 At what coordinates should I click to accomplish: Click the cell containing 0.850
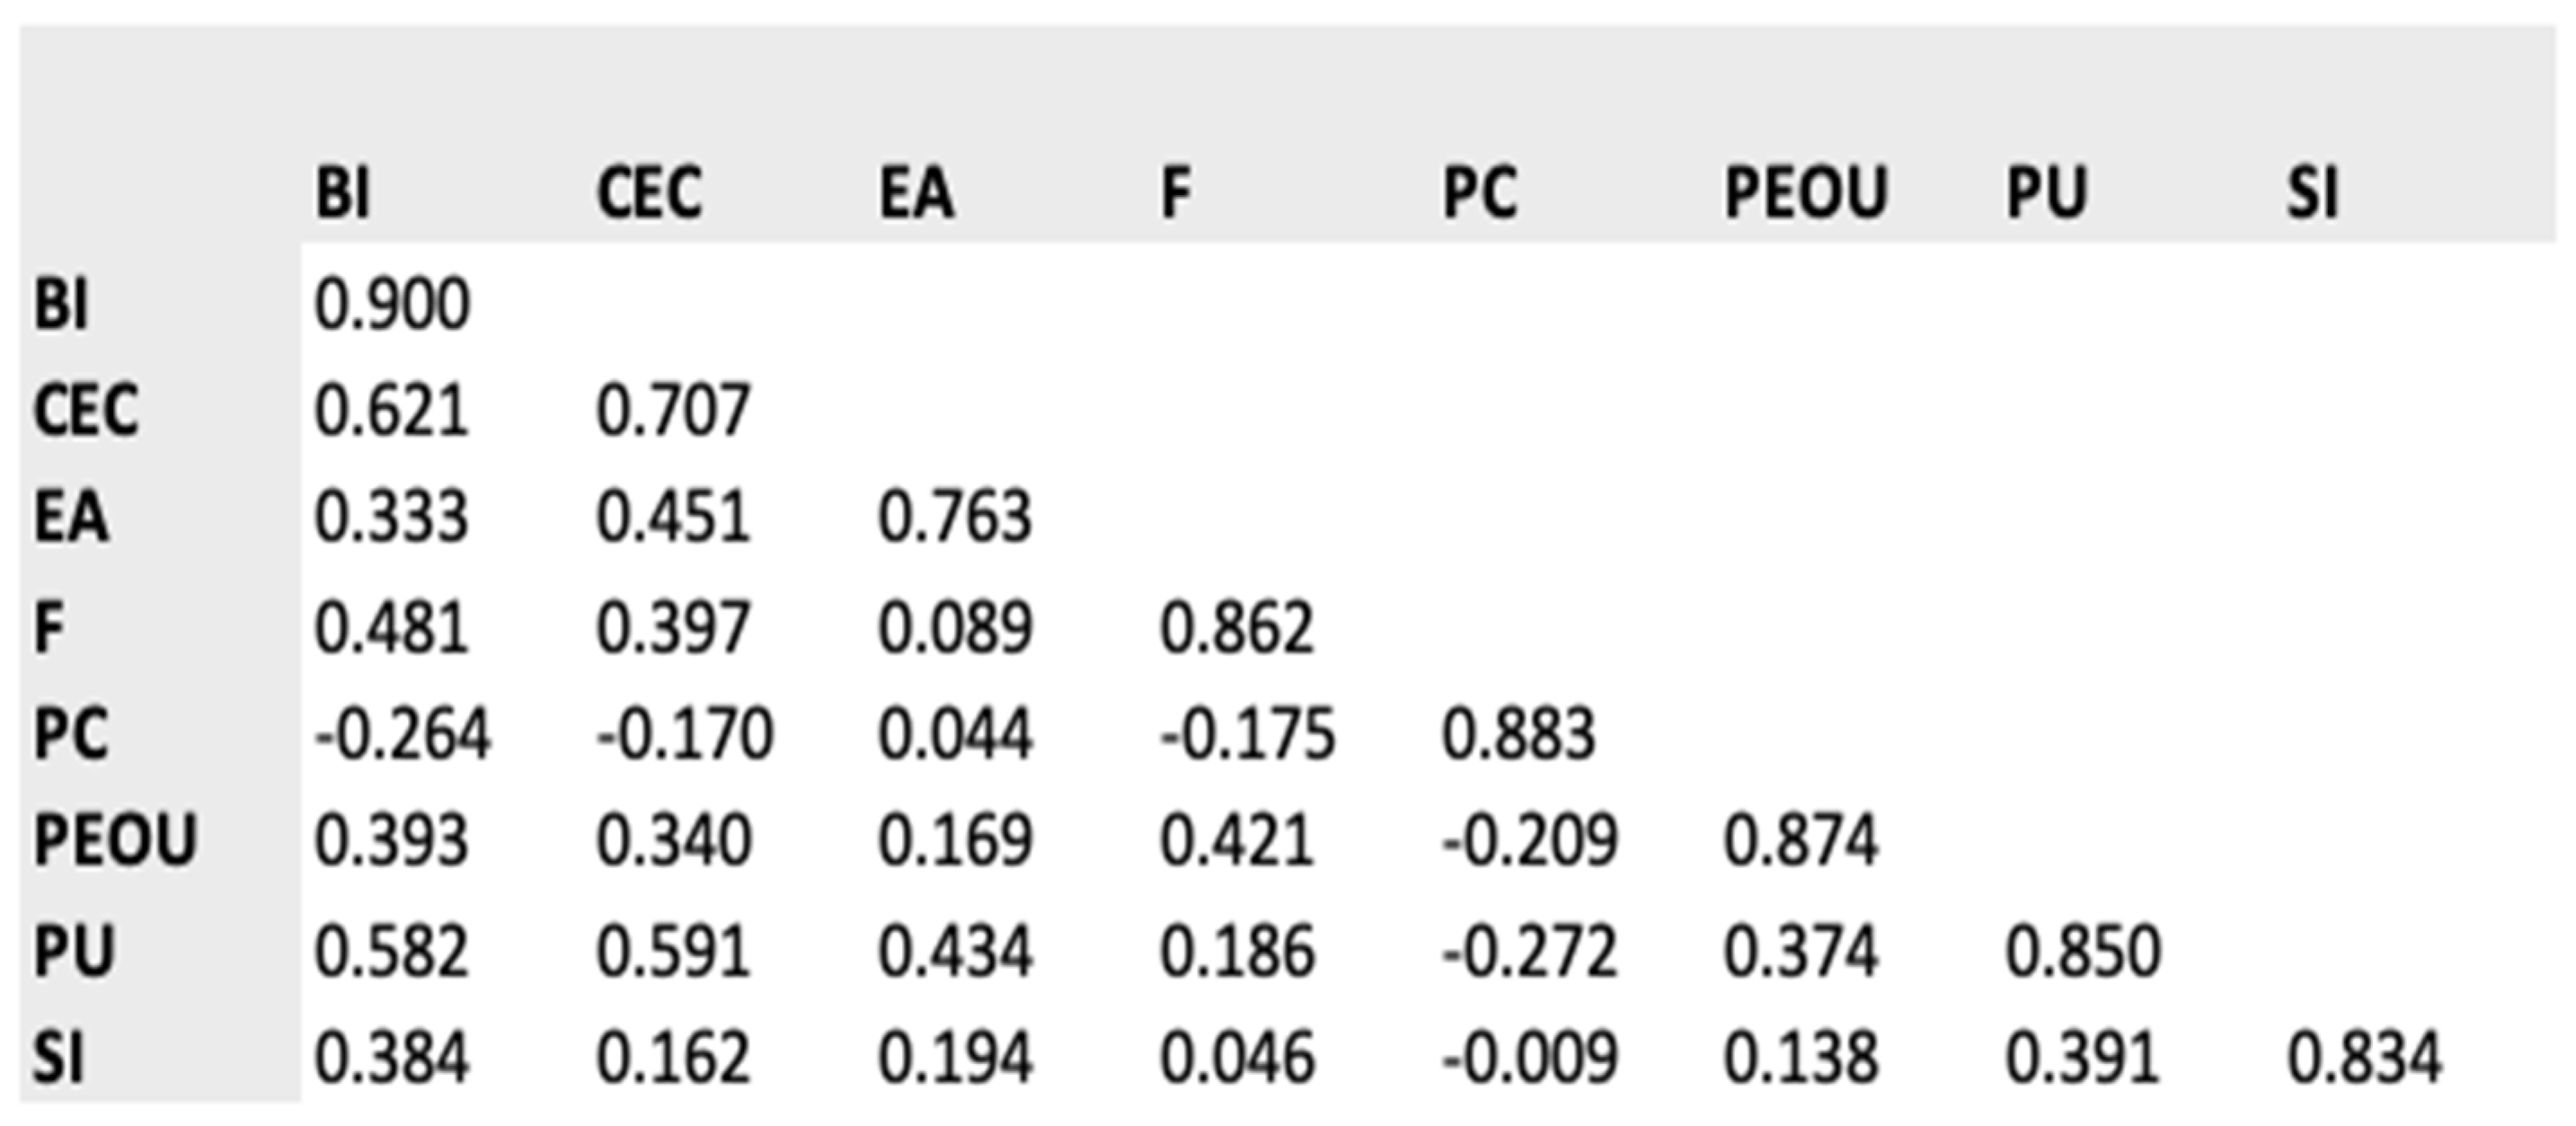2083,950
